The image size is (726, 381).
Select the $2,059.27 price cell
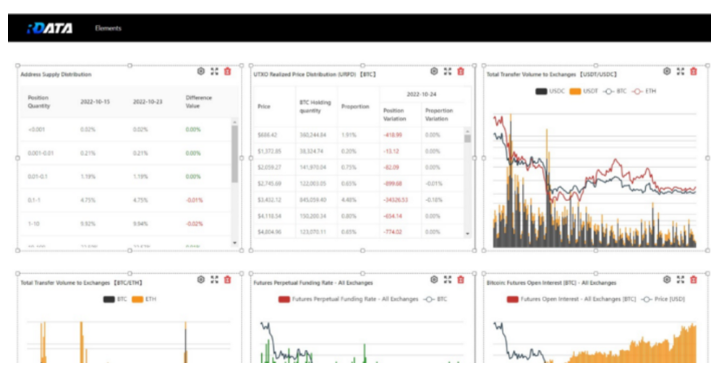click(269, 168)
